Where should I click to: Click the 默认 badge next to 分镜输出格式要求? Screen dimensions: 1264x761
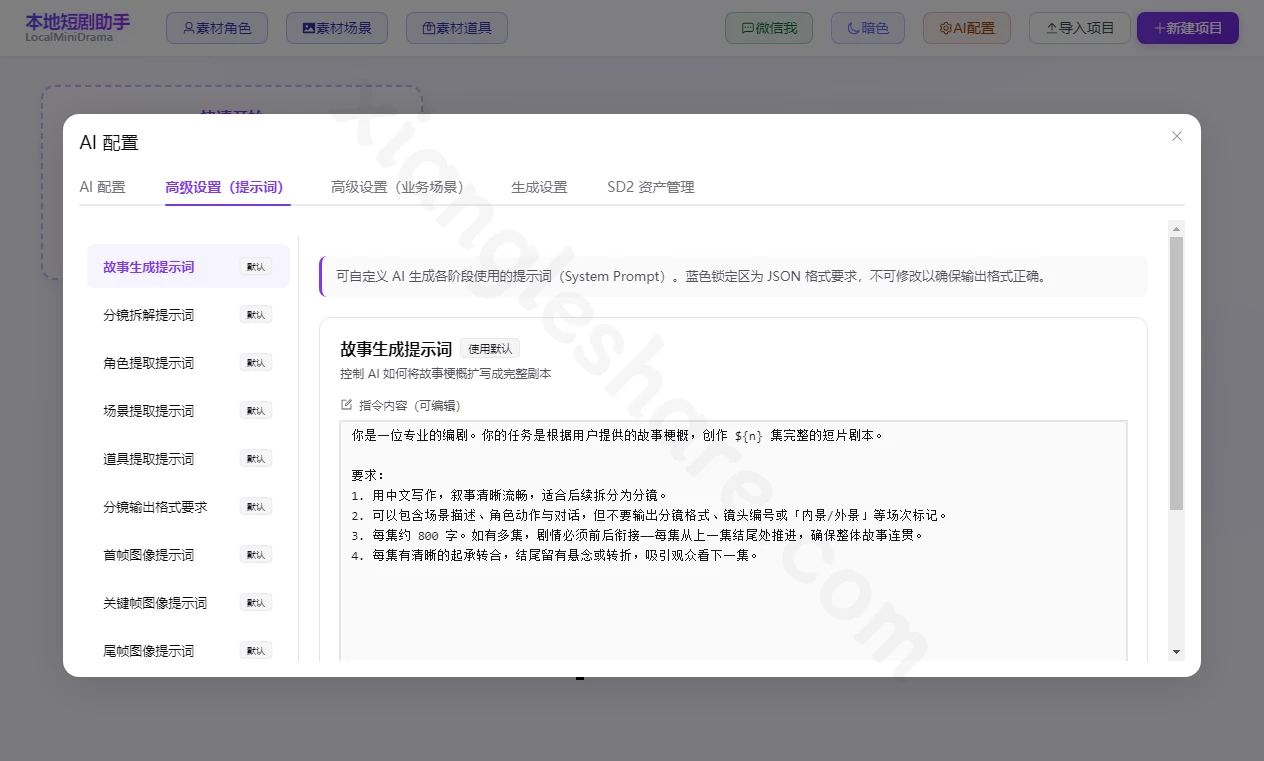pos(256,507)
